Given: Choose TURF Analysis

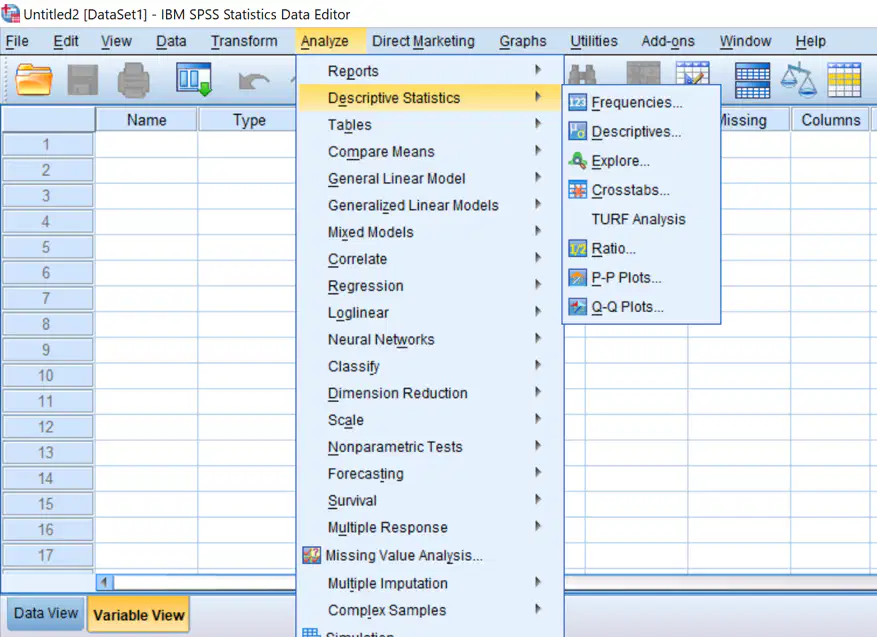Looking at the screenshot, I should 641,219.
